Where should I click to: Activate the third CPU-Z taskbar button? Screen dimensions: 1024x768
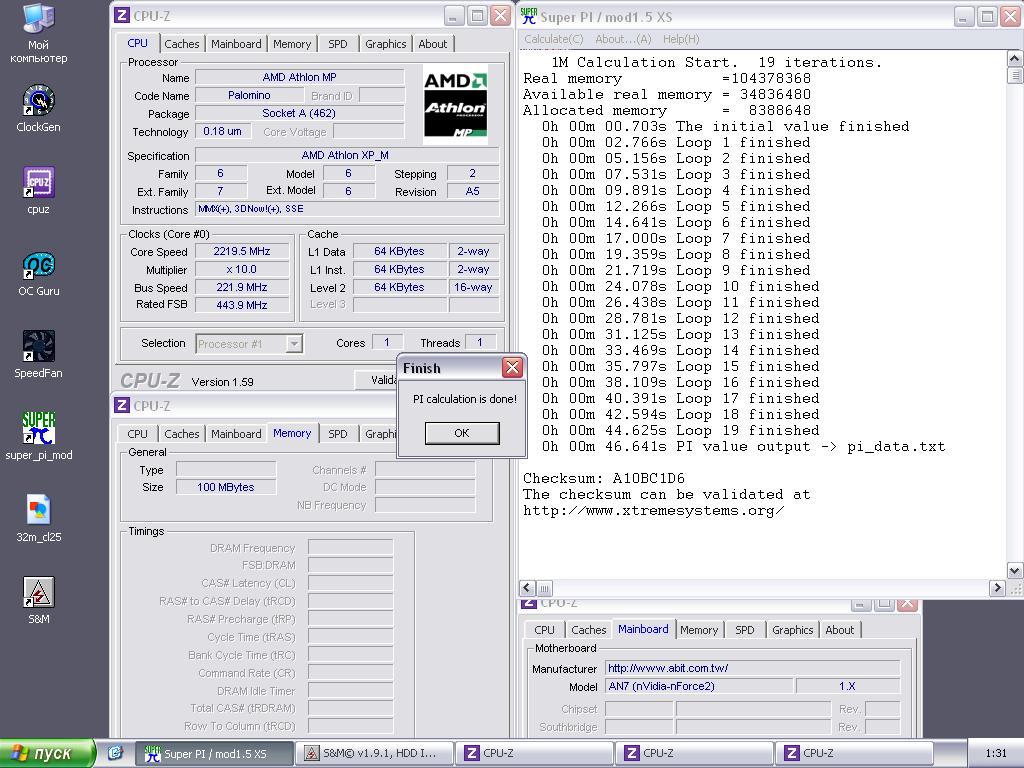tap(854, 753)
